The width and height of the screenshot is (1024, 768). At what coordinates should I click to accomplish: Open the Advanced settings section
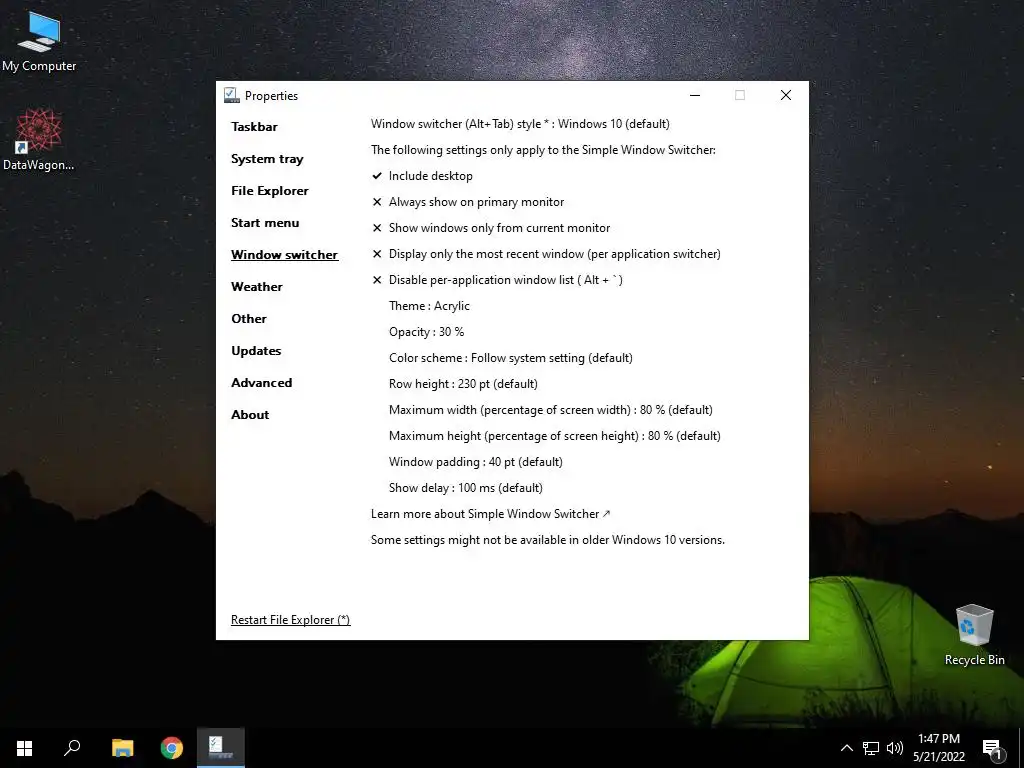coord(261,383)
